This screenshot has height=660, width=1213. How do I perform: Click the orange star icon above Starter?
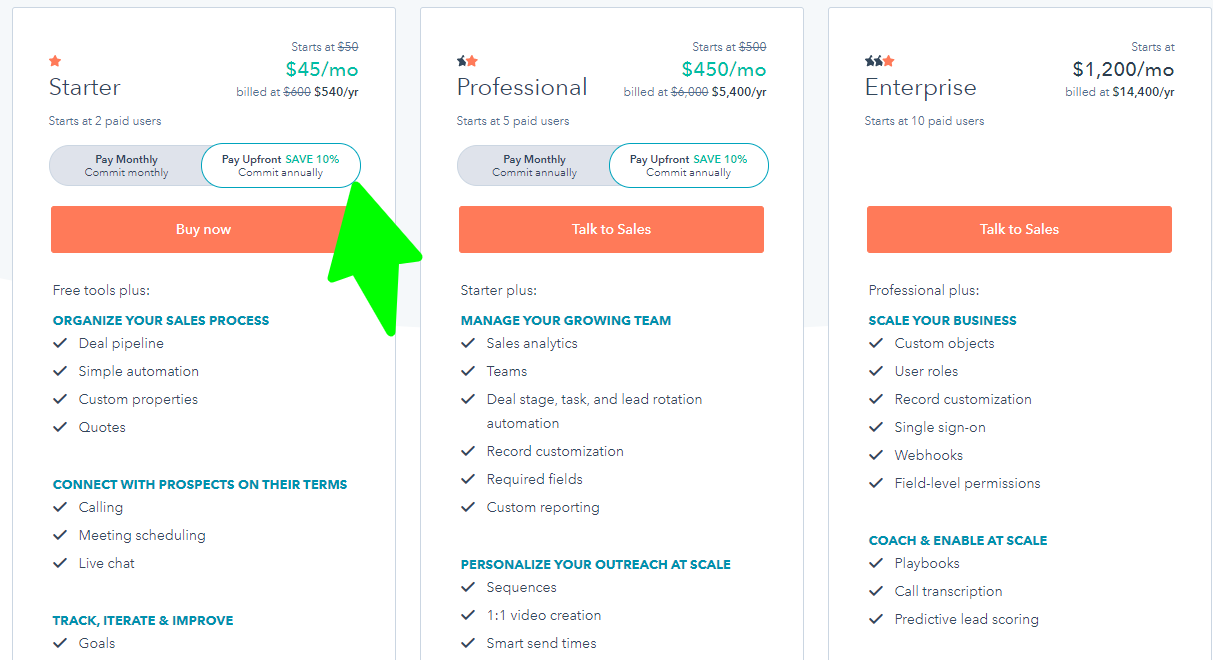(55, 60)
